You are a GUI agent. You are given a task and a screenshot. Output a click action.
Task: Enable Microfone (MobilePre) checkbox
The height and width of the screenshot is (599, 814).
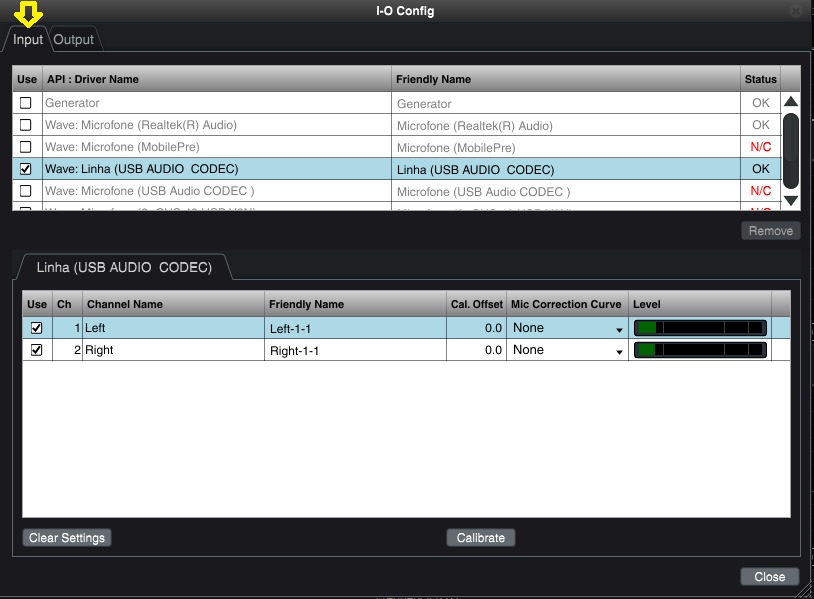pos(26,147)
